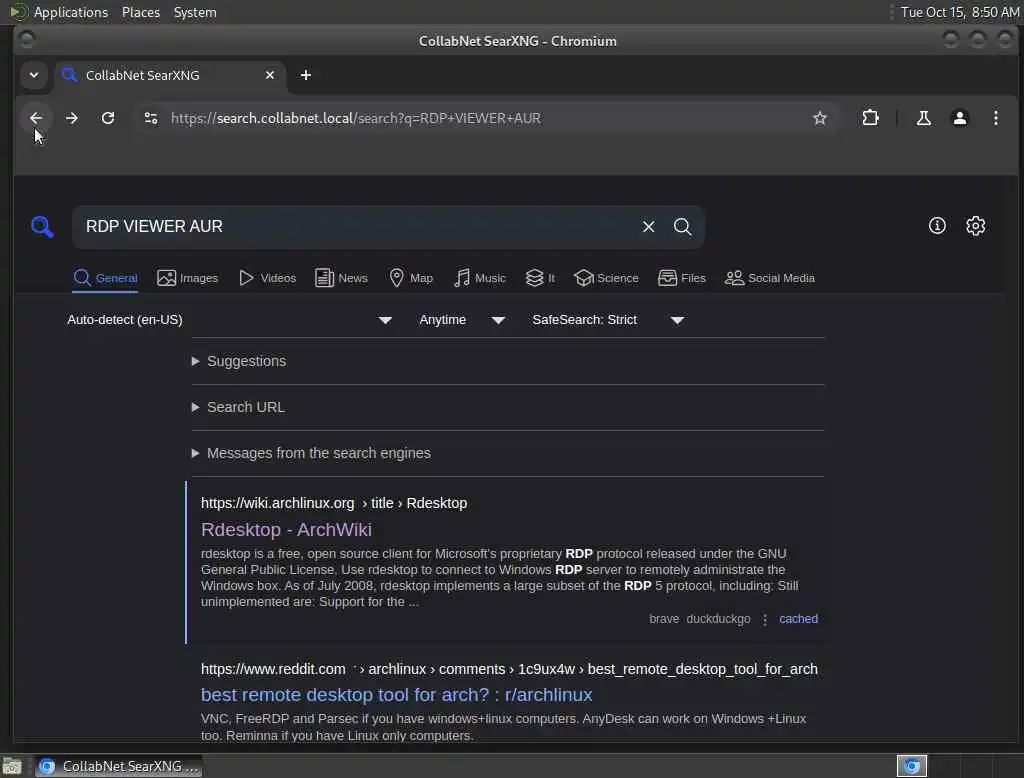This screenshot has height=778, width=1024.
Task: Switch to the Videos category
Action: point(267,278)
